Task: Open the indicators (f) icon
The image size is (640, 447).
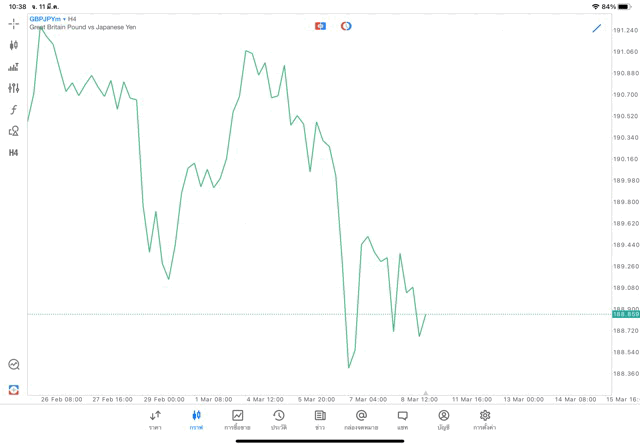Action: pyautogui.click(x=13, y=110)
